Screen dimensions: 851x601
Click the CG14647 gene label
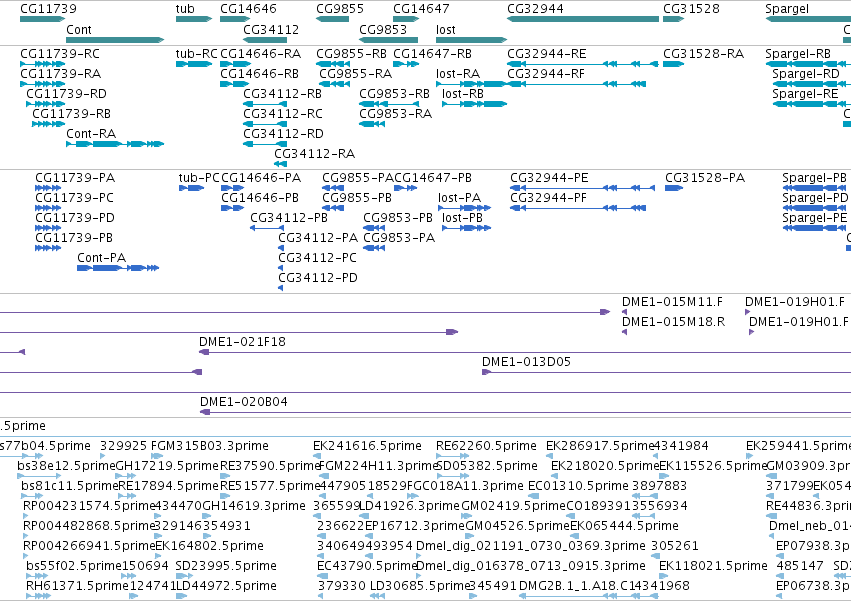[x=421, y=9]
